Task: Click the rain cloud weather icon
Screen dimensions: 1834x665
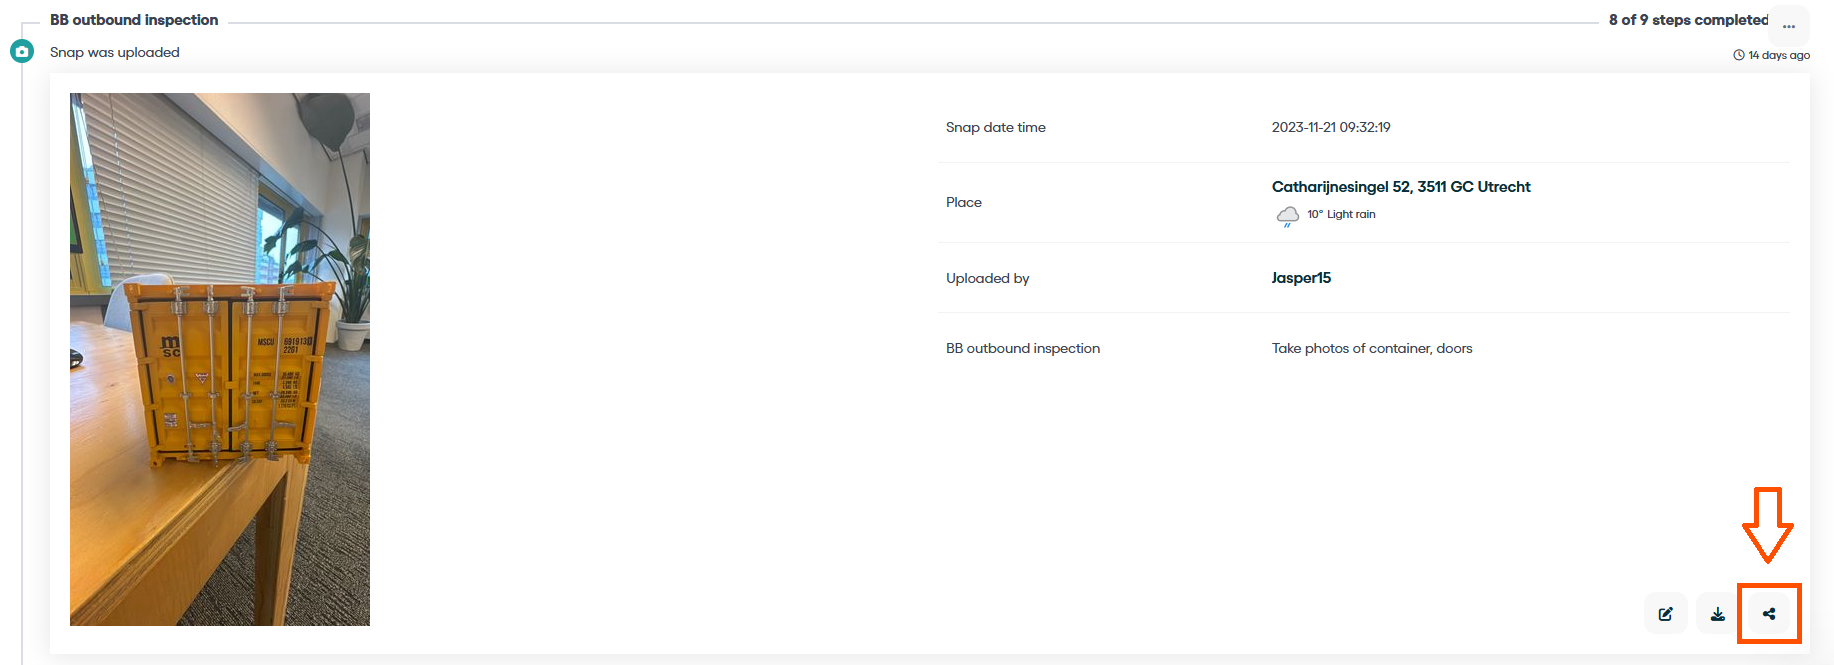Action: (x=1287, y=216)
